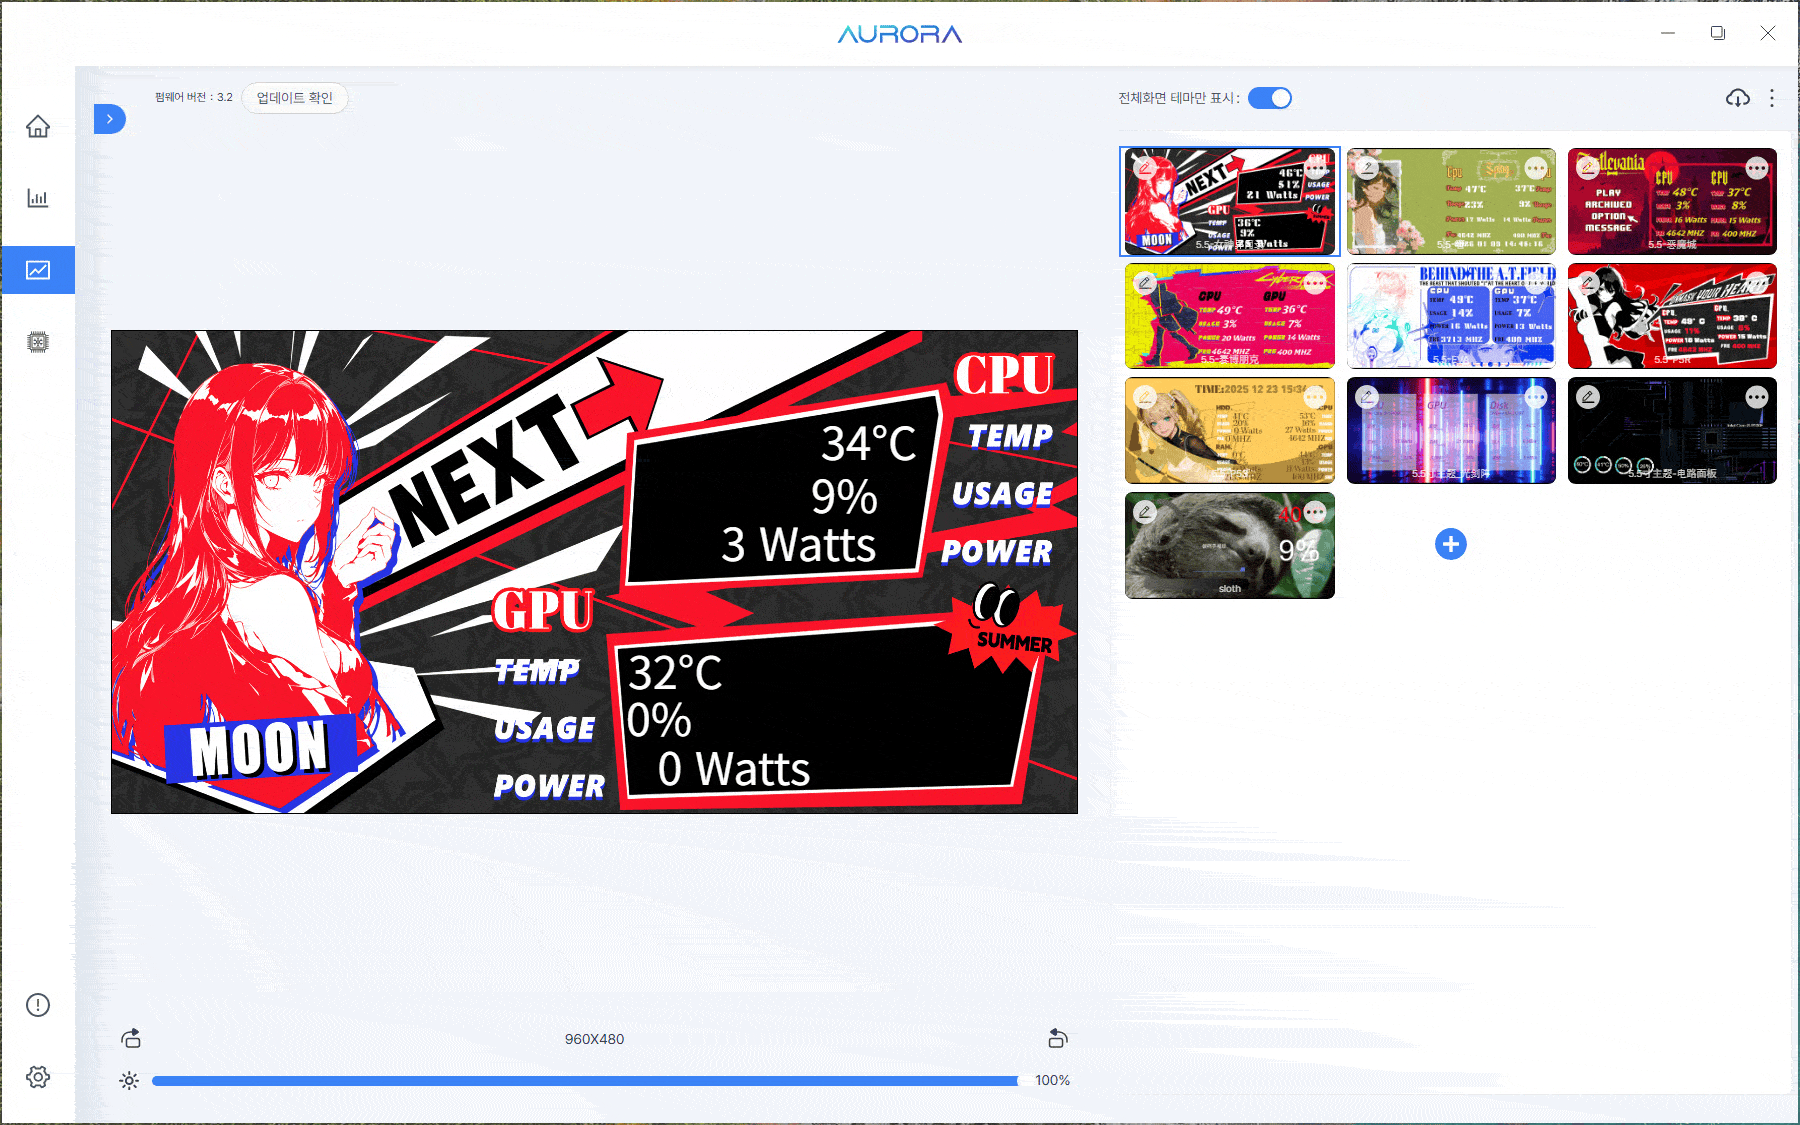The height and width of the screenshot is (1125, 1800).
Task: Click the brightness sun icon
Action: pyautogui.click(x=129, y=1080)
